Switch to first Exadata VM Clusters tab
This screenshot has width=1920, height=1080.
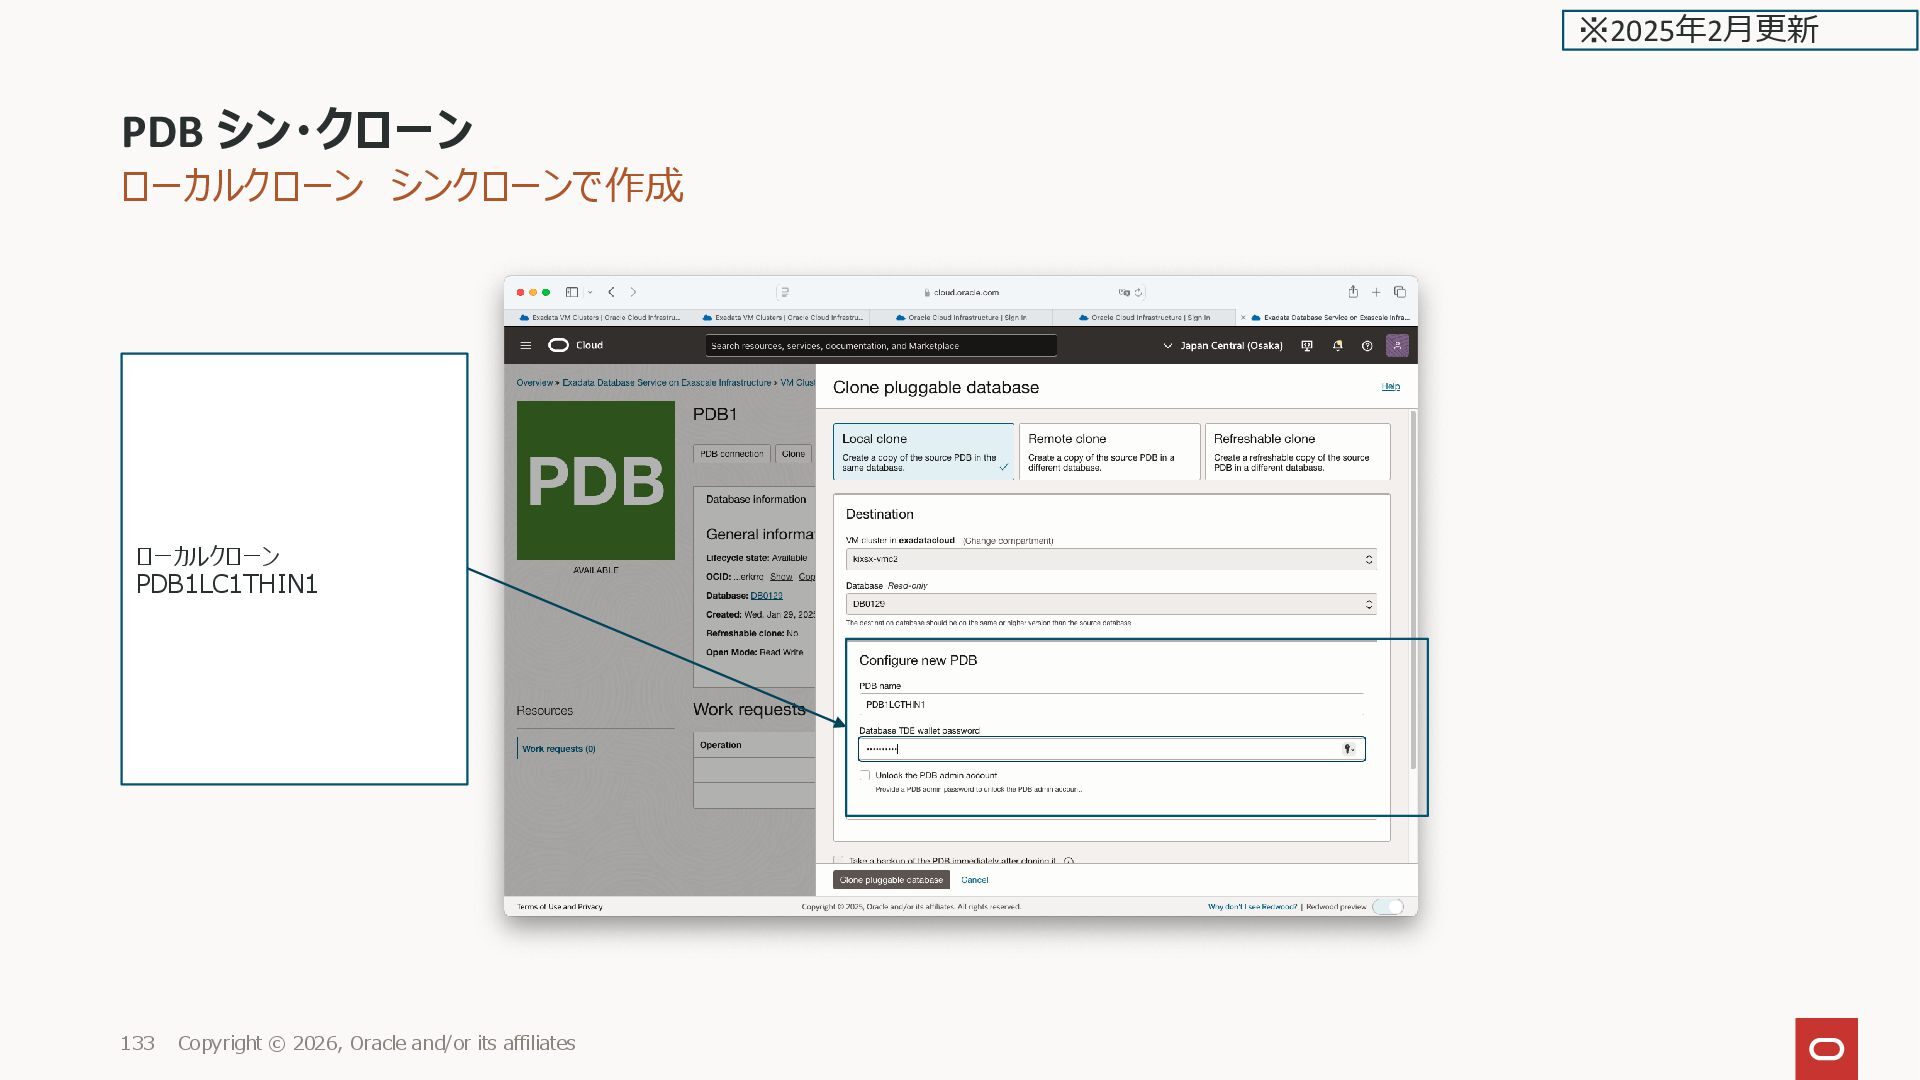[600, 318]
